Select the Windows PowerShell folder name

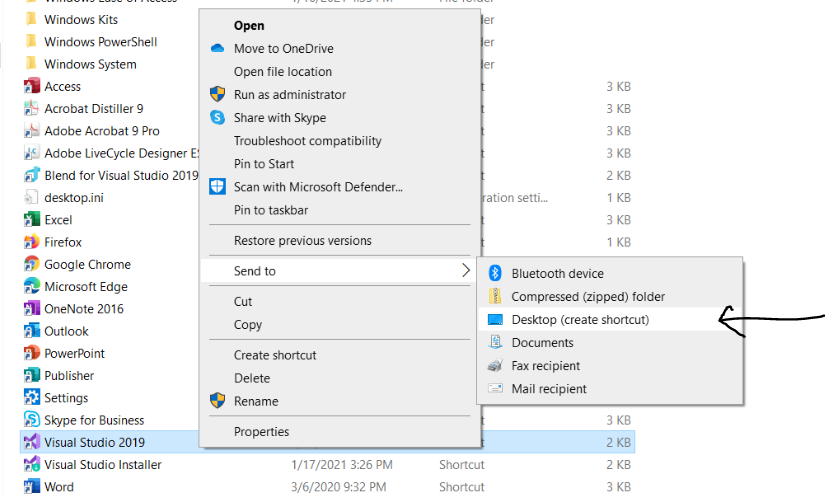100,42
